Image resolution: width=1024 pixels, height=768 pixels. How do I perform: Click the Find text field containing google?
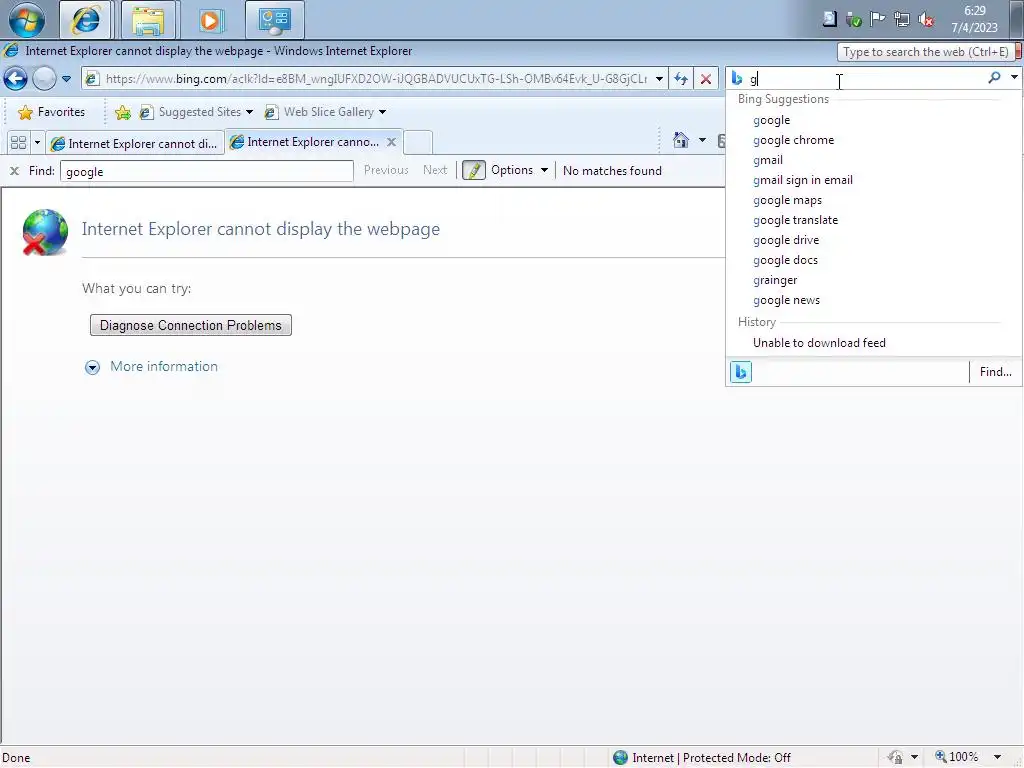click(206, 171)
